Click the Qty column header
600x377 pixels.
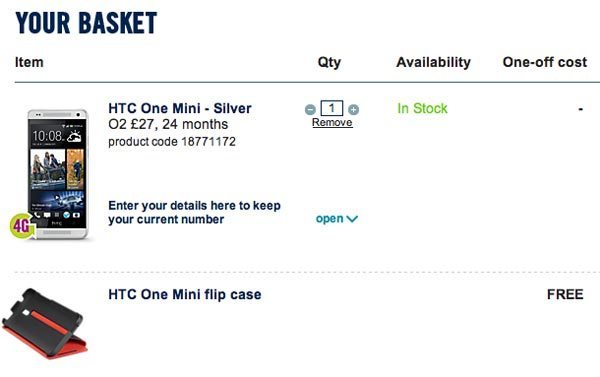pyautogui.click(x=329, y=62)
